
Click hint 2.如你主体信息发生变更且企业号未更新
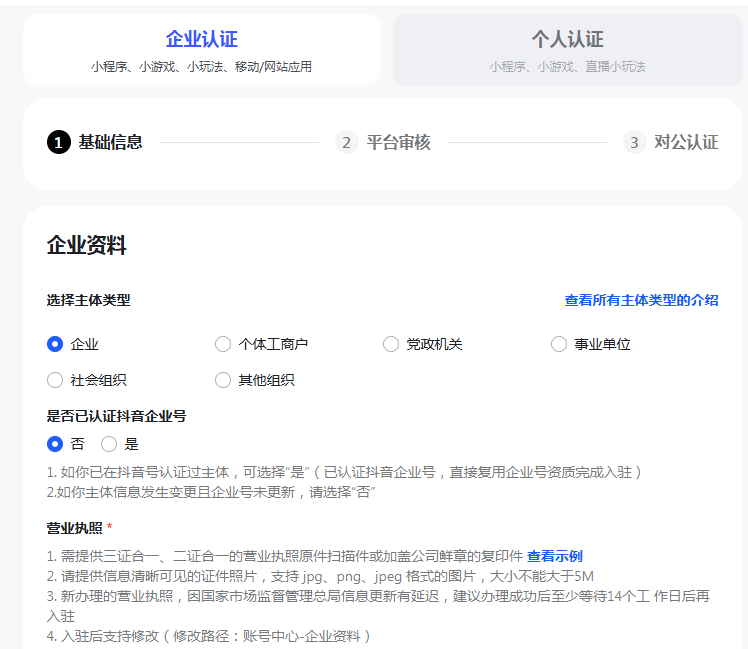(211, 492)
